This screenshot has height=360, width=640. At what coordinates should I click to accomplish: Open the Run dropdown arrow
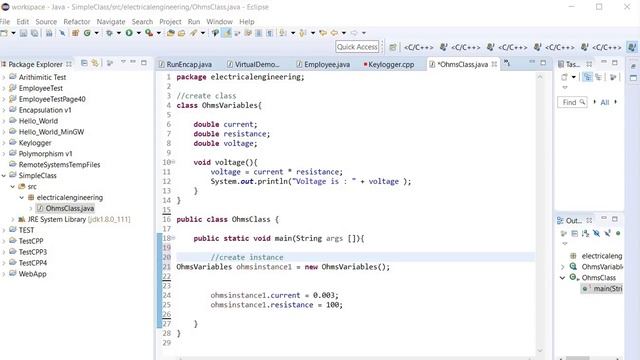139,33
